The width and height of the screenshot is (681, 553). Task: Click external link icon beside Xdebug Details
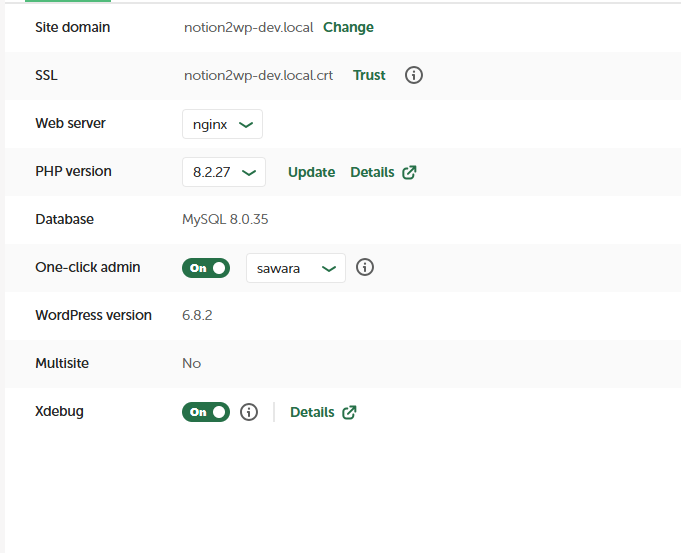pos(349,412)
